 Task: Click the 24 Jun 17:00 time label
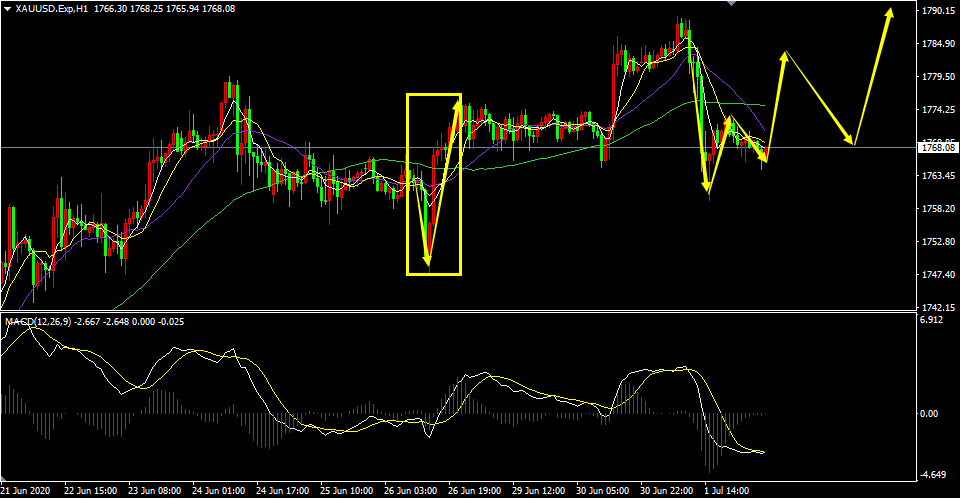click(282, 491)
